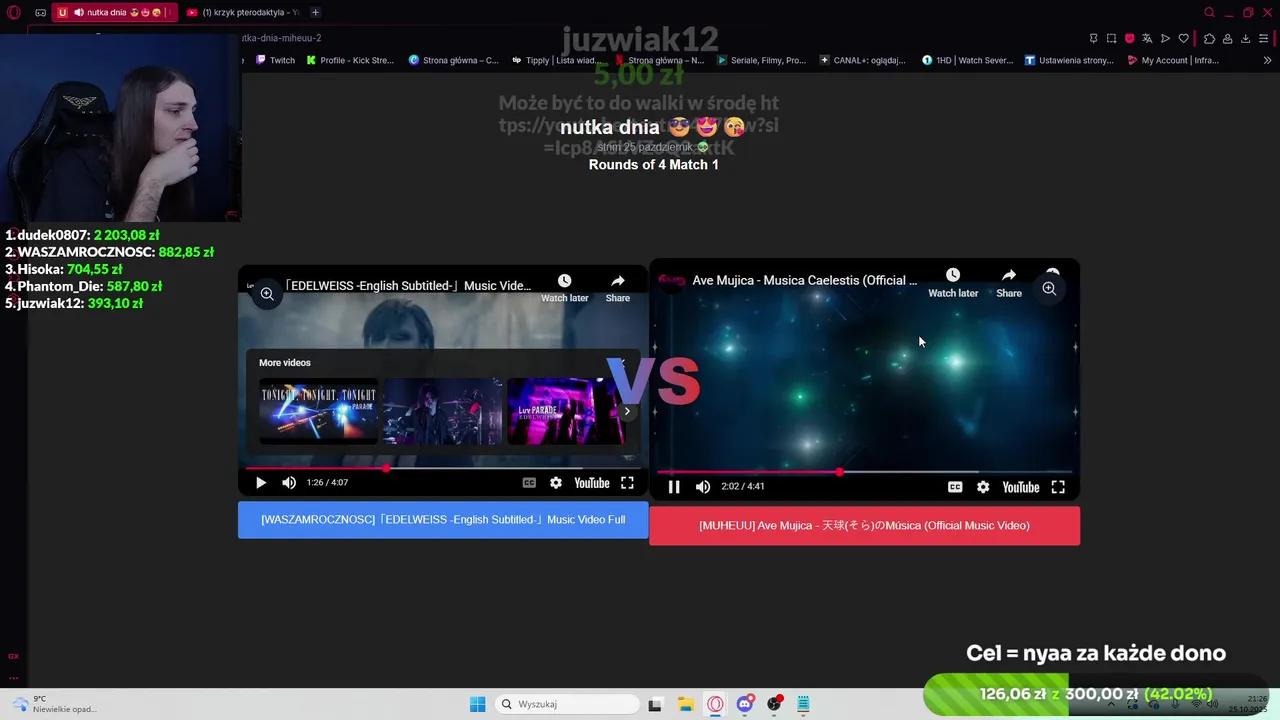Seek on the Ave Mujica progress bar

865,472
